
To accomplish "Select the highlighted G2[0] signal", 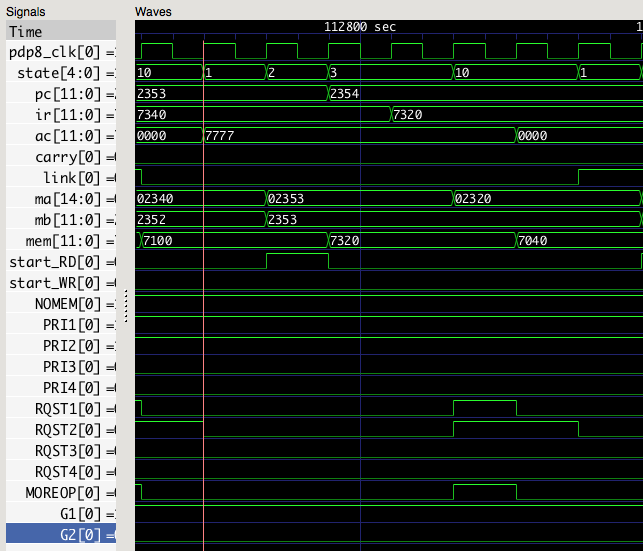I will click(x=61, y=535).
